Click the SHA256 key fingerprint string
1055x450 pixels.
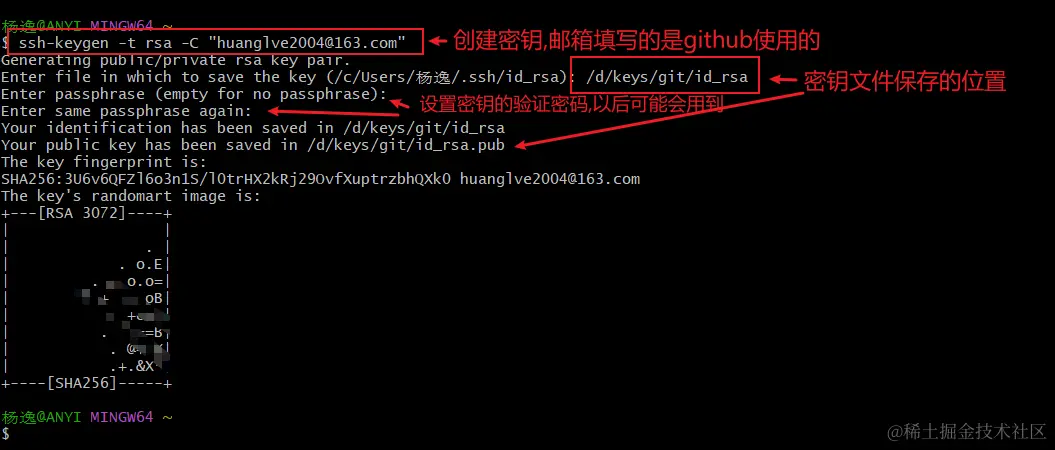(227, 179)
